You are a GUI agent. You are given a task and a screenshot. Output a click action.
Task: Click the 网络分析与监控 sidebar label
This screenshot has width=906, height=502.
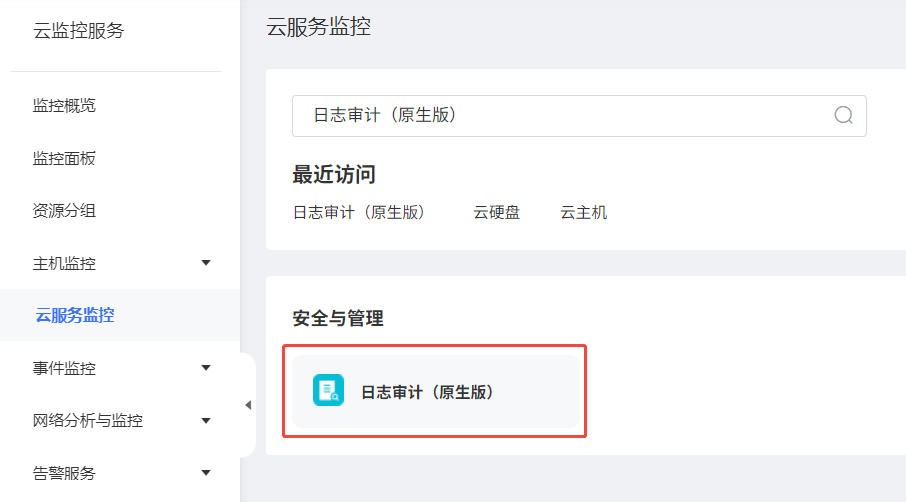88,421
